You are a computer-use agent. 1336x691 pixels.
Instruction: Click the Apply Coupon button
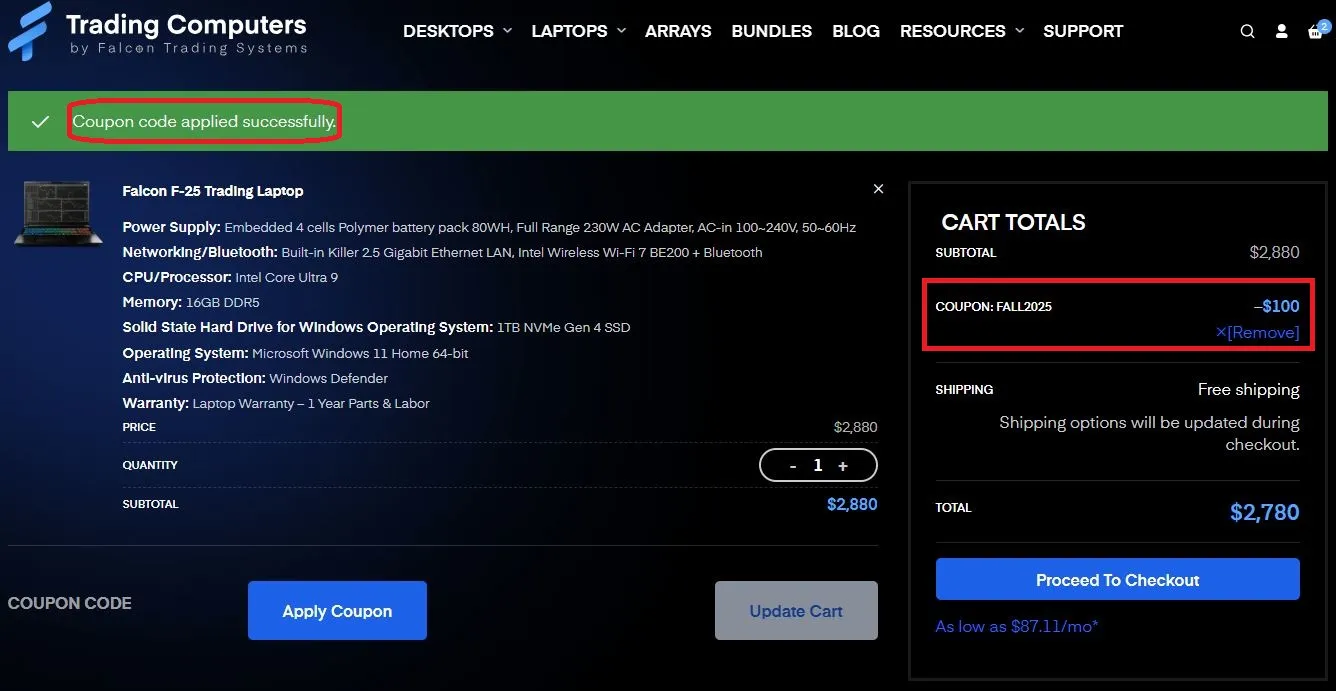tap(337, 611)
